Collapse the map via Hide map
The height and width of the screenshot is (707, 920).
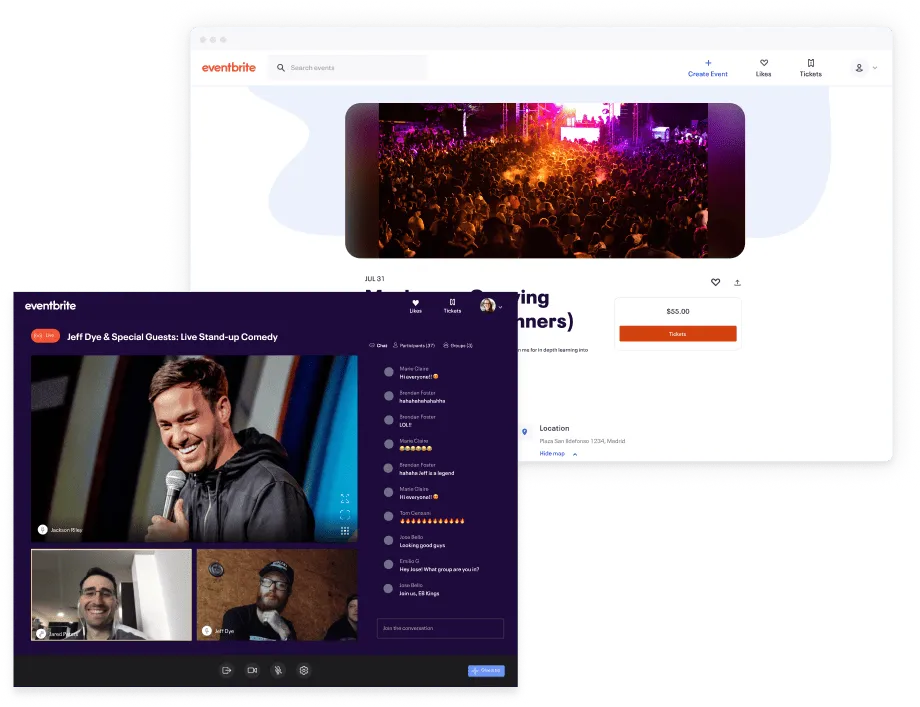click(551, 453)
